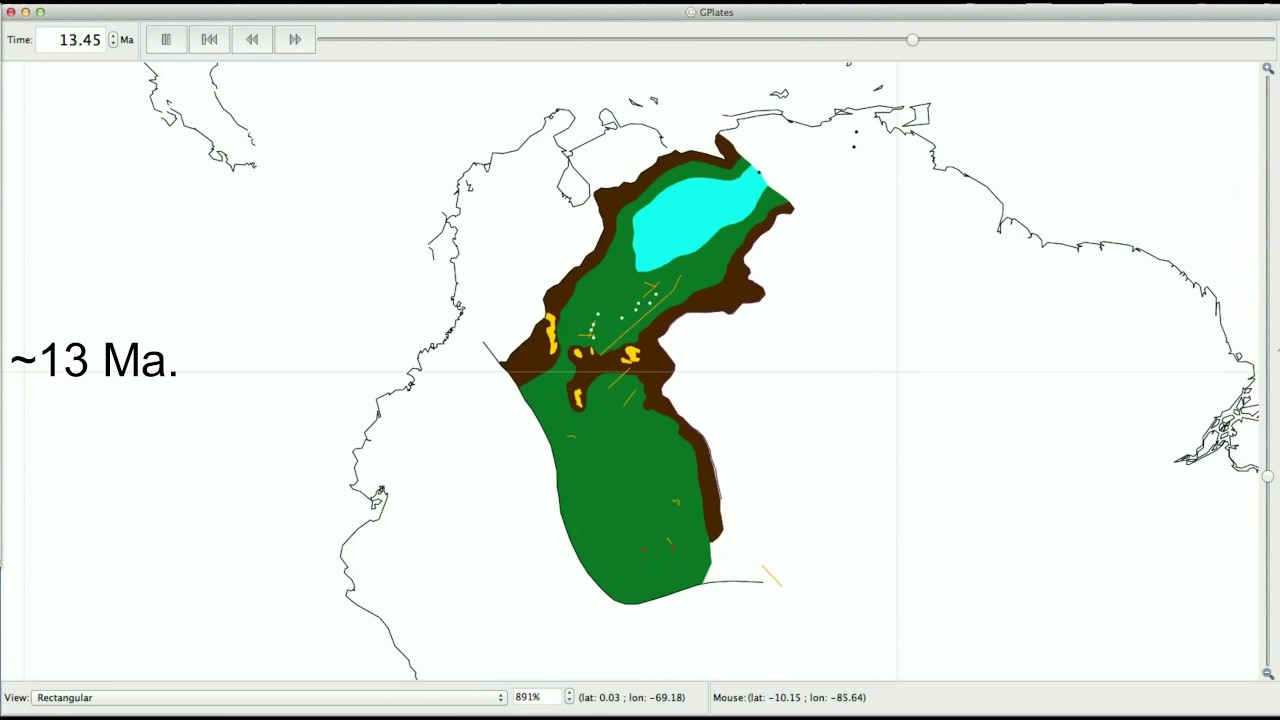The width and height of the screenshot is (1280, 720).
Task: Rewind the reconstruction animation
Action: click(x=252, y=39)
